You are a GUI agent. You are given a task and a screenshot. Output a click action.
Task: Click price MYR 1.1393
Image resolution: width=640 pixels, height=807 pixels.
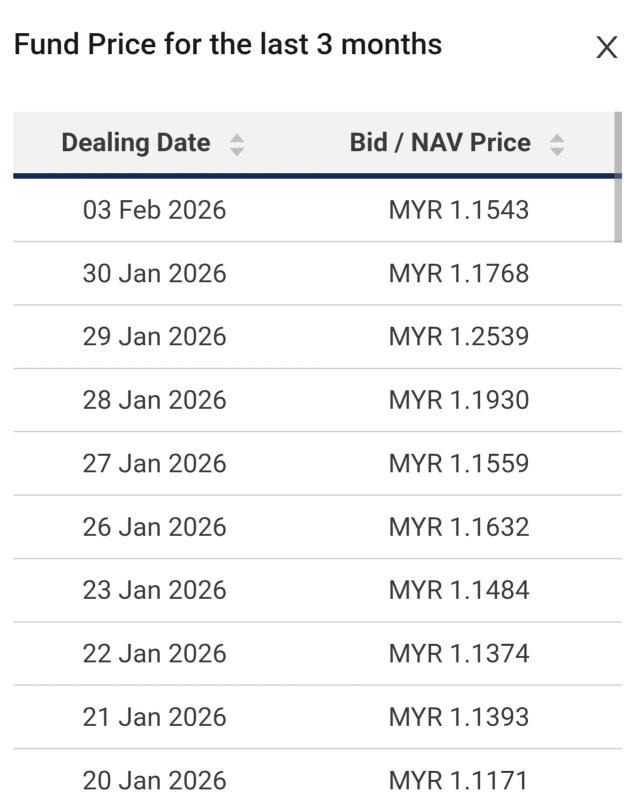pos(459,717)
